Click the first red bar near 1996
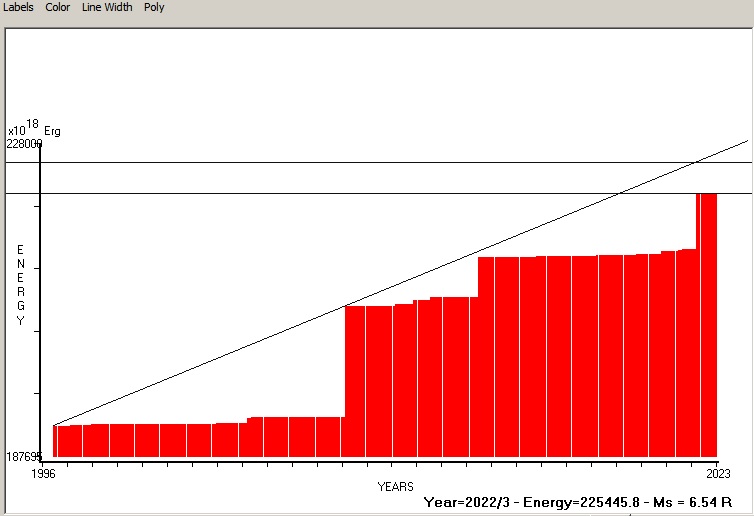The height and width of the screenshot is (516, 754). [58, 440]
